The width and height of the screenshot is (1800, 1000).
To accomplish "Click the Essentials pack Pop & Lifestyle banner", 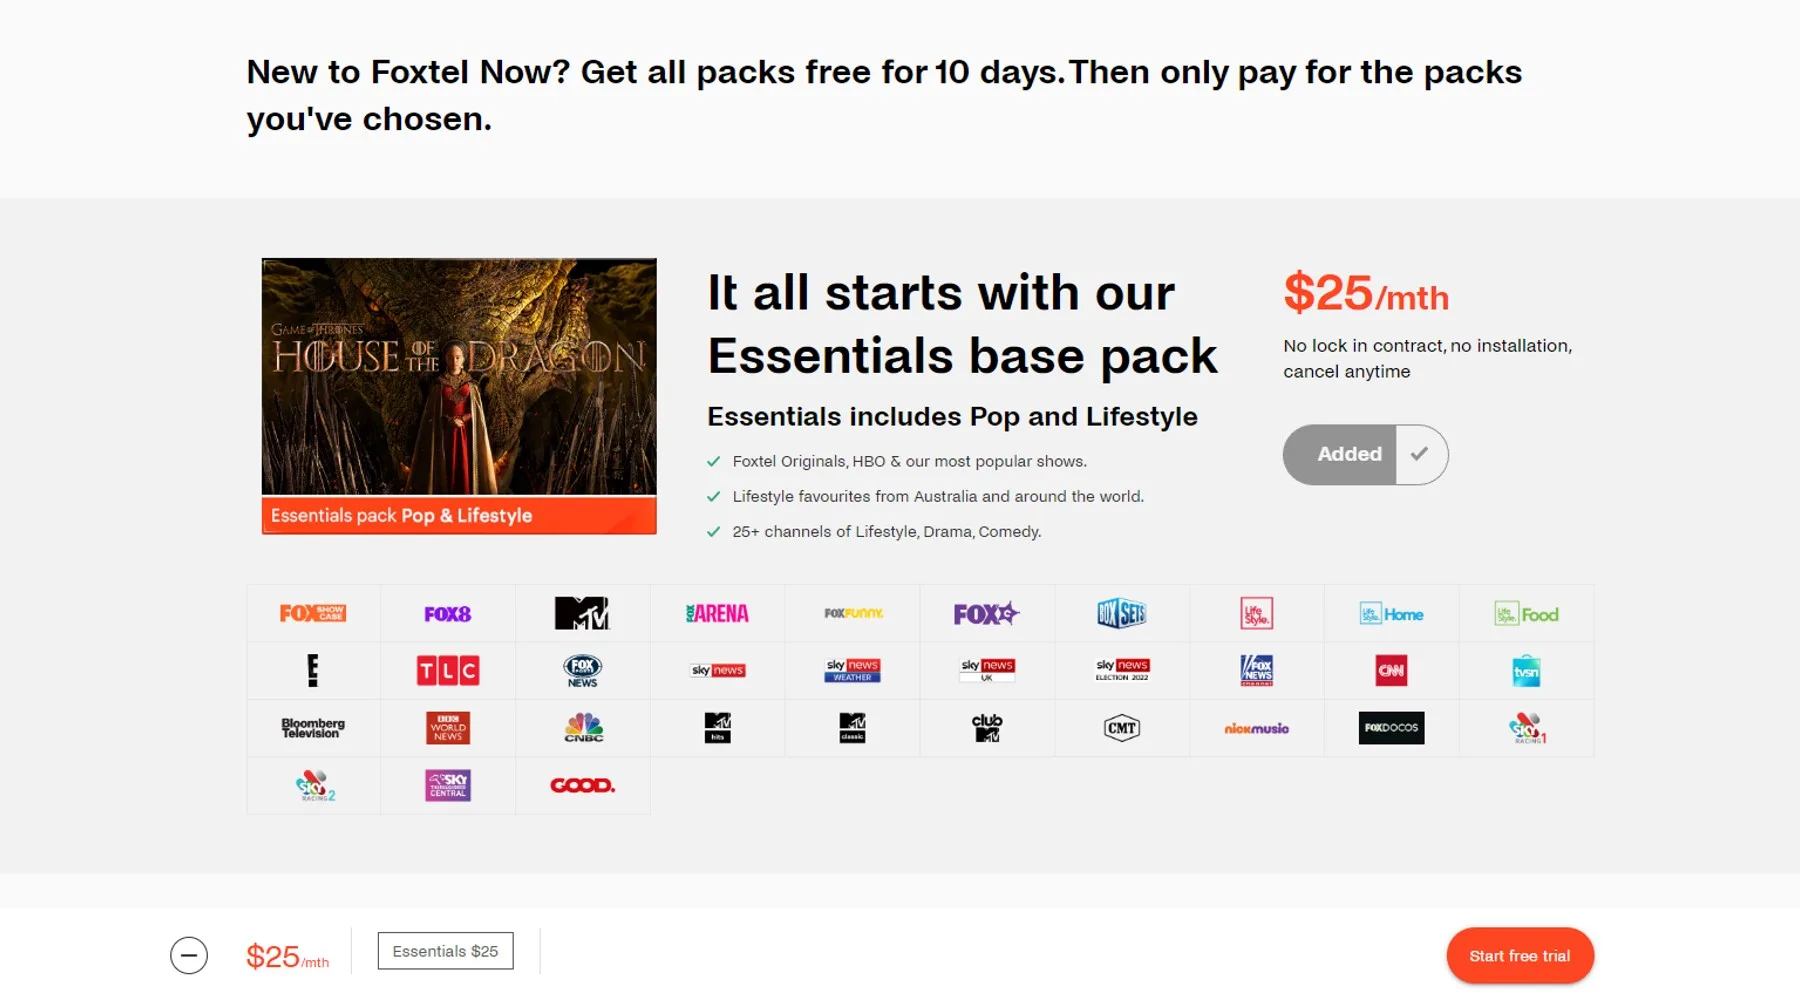I will pyautogui.click(x=459, y=516).
